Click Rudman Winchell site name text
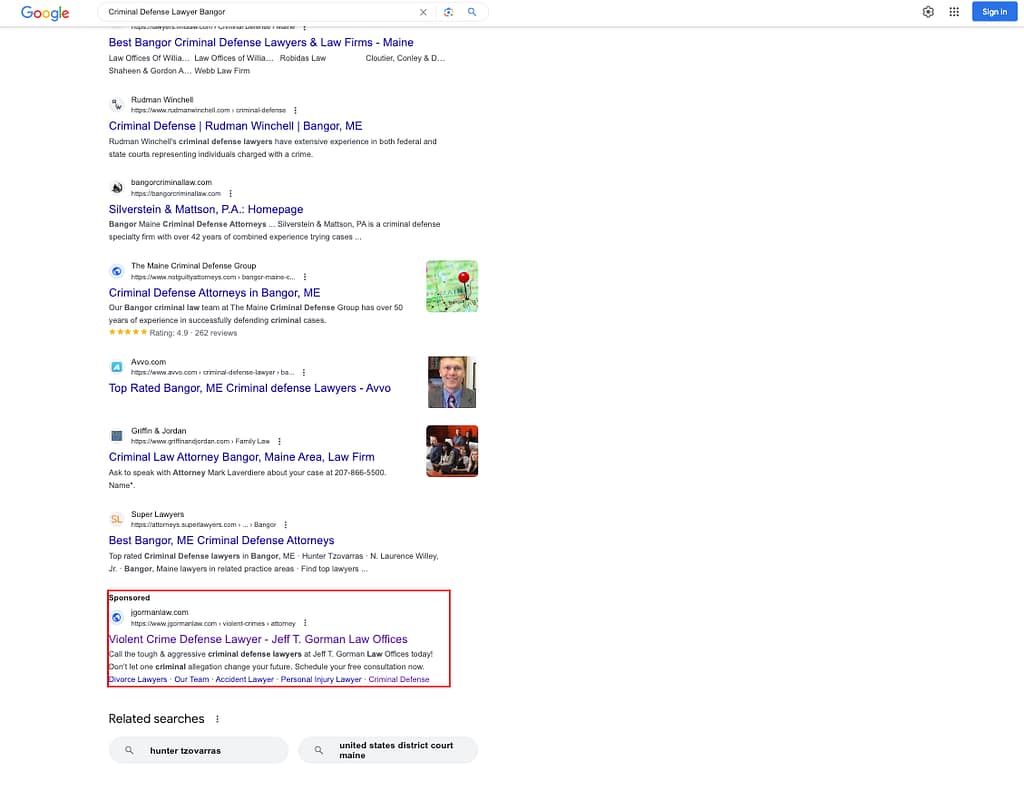Image resolution: width=1024 pixels, height=800 pixels. 162,100
